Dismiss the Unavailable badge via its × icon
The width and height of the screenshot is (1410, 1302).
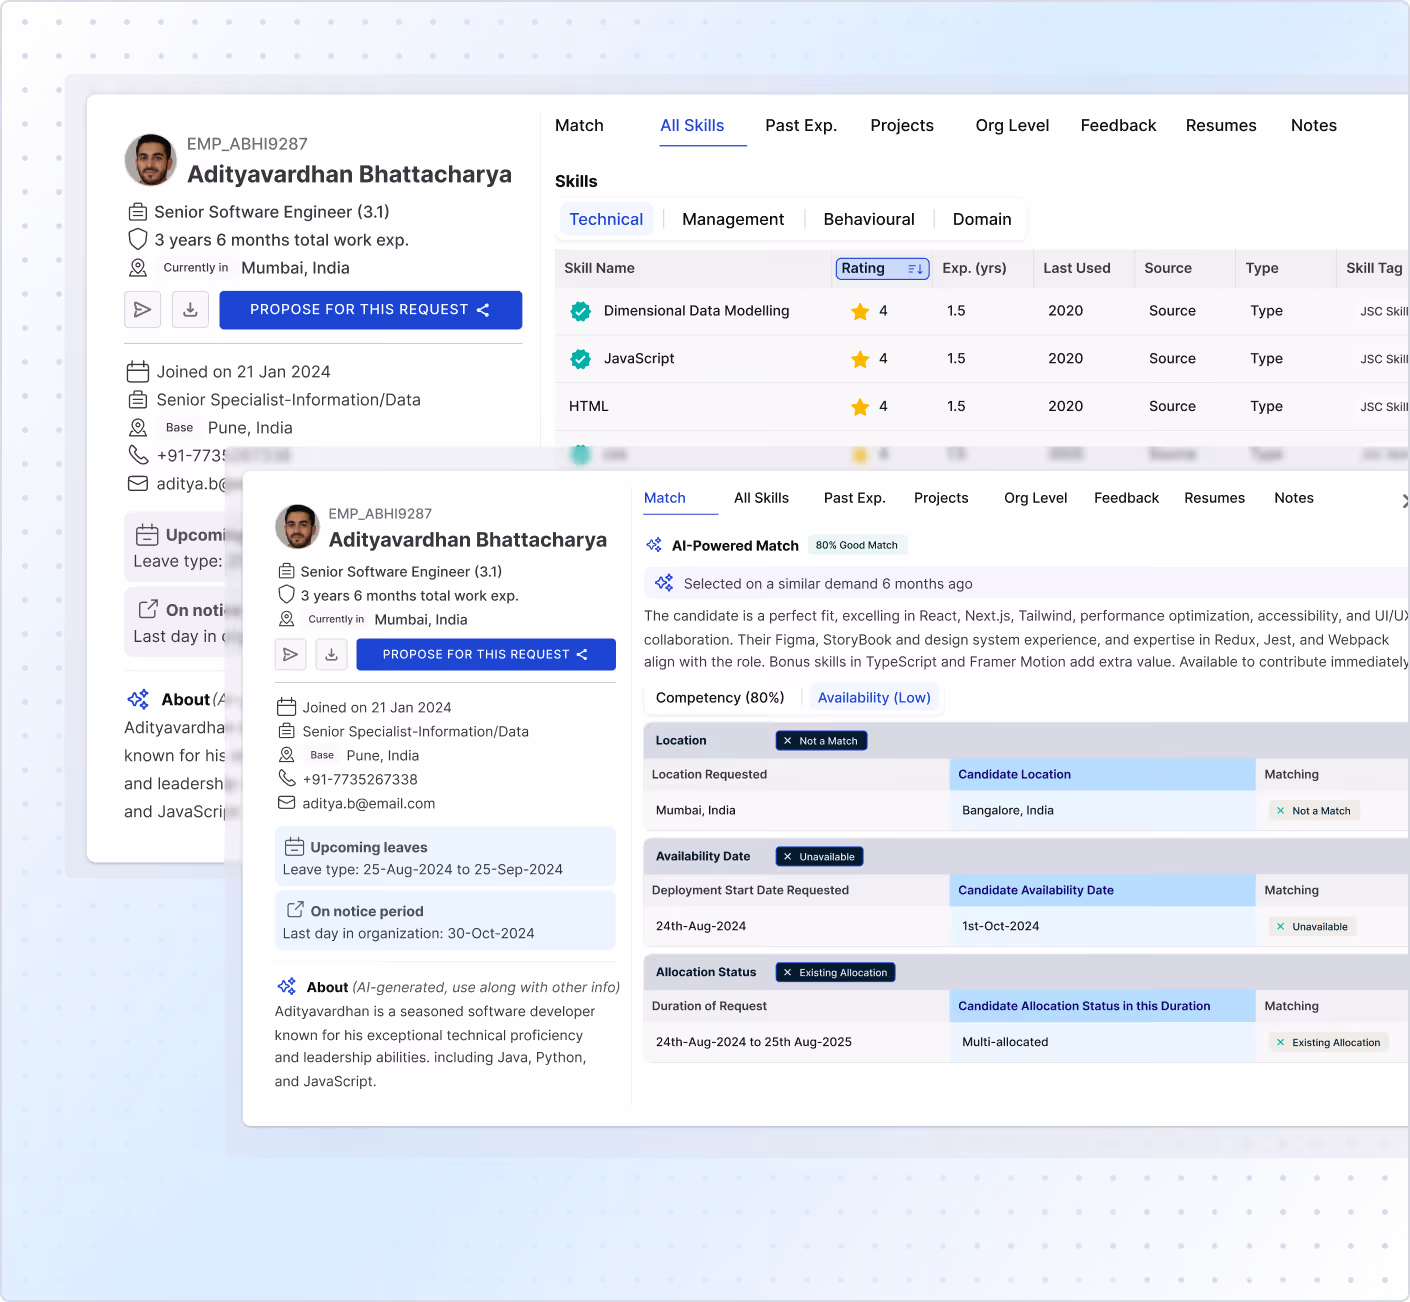789,856
